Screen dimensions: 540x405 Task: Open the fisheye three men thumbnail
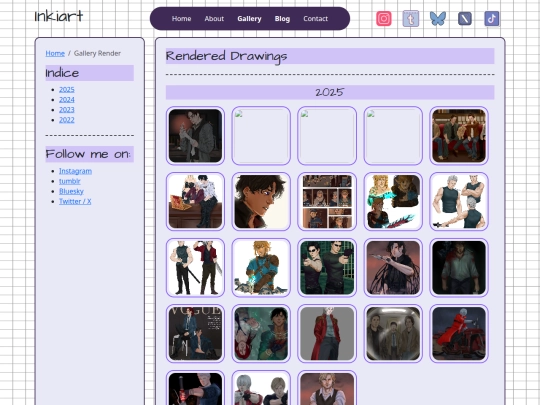pyautogui.click(x=393, y=333)
